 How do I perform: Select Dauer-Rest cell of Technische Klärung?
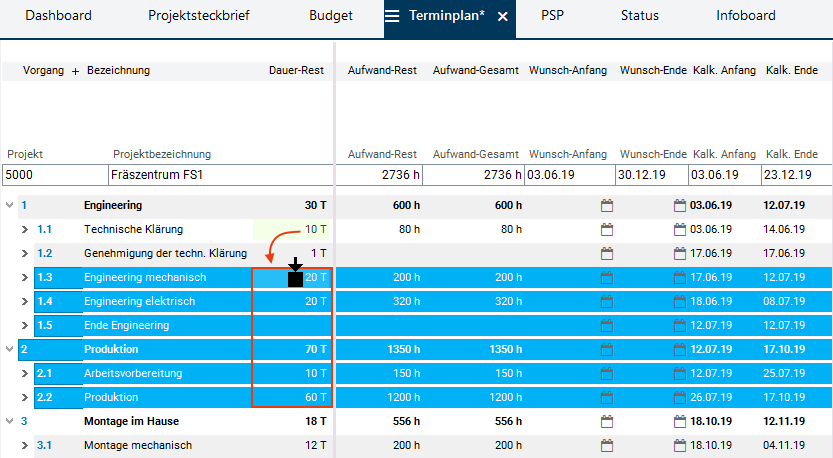coord(292,230)
